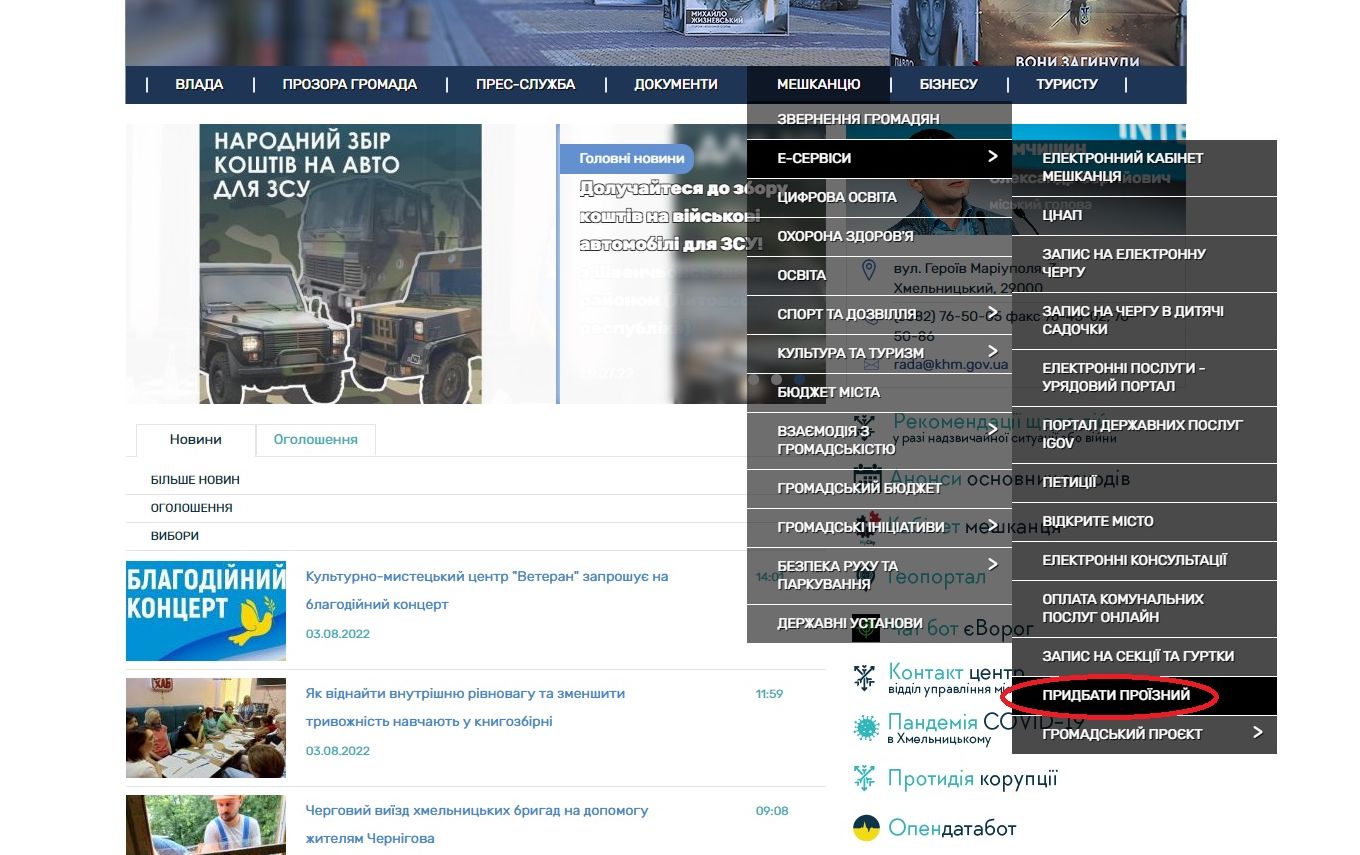This screenshot has height=855, width=1360.
Task: Click the Опендатабот logo icon
Action: click(x=865, y=828)
